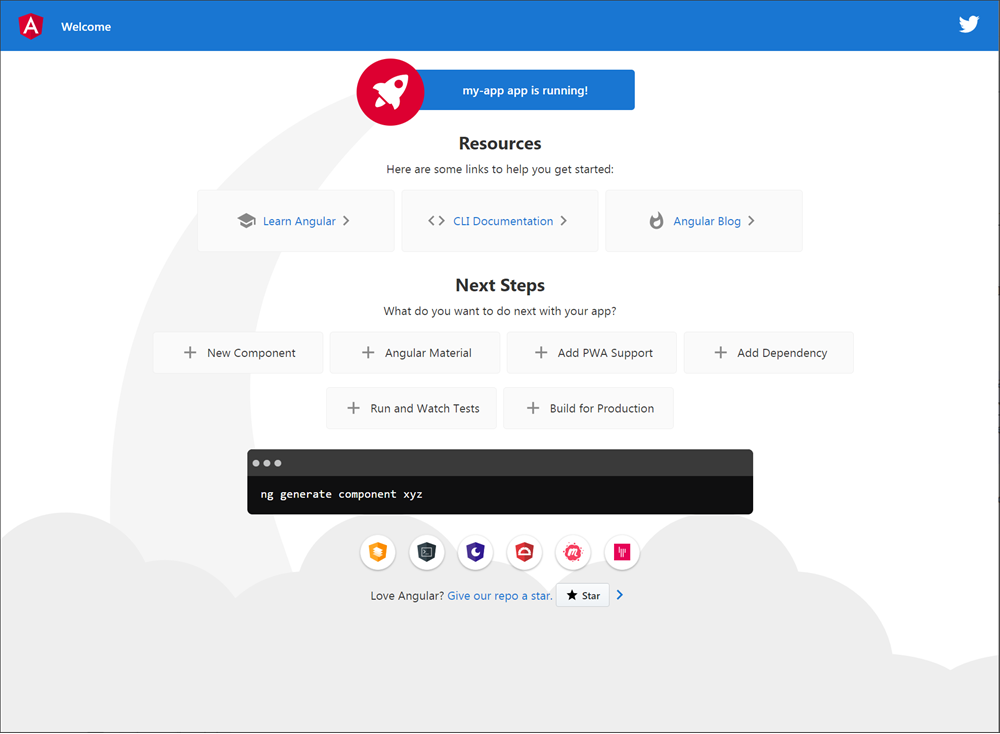Click the Angular logo in the top navbar

click(x=30, y=26)
